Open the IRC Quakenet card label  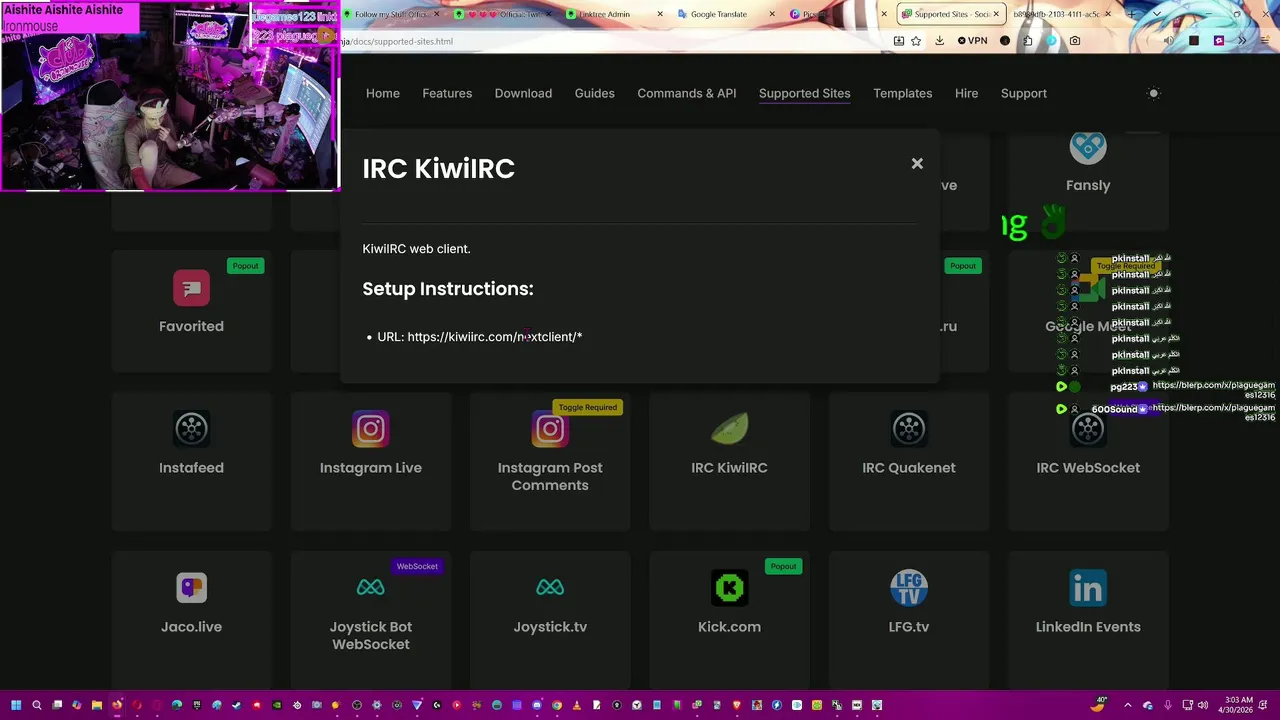point(909,467)
